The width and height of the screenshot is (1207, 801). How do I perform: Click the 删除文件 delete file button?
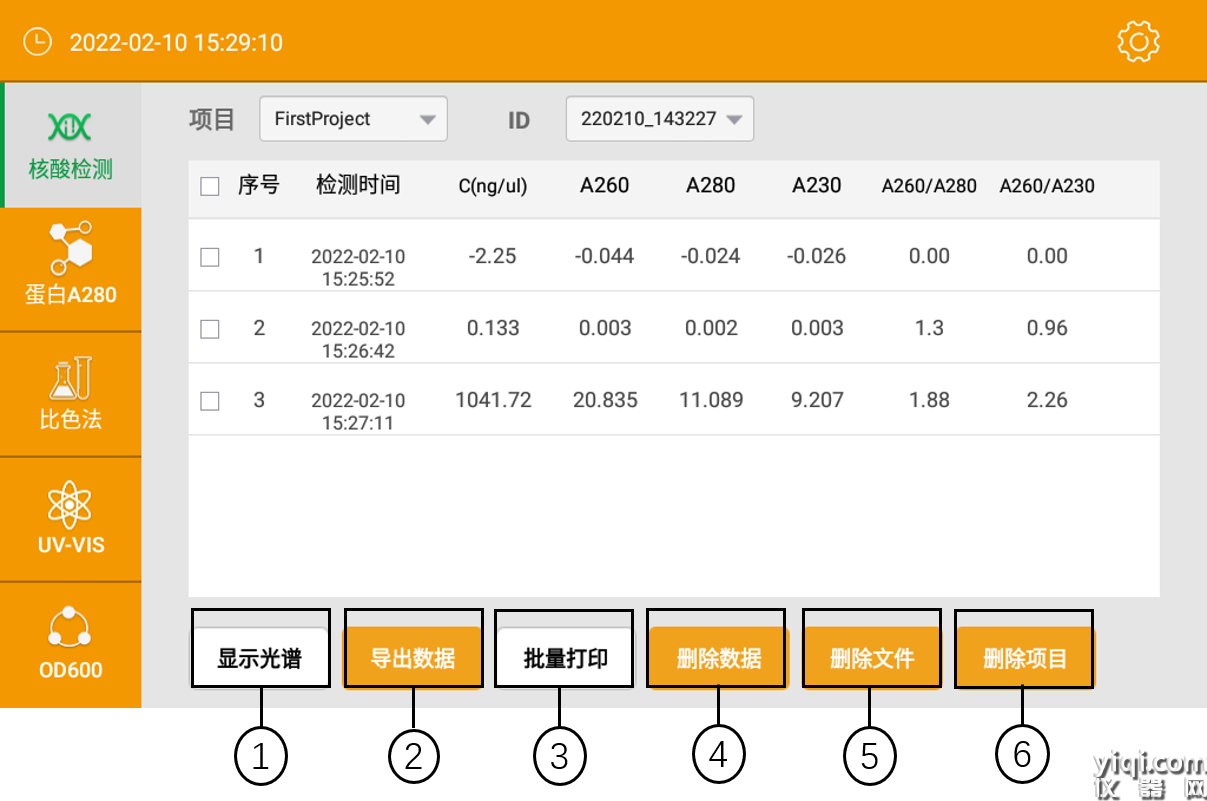click(x=872, y=658)
